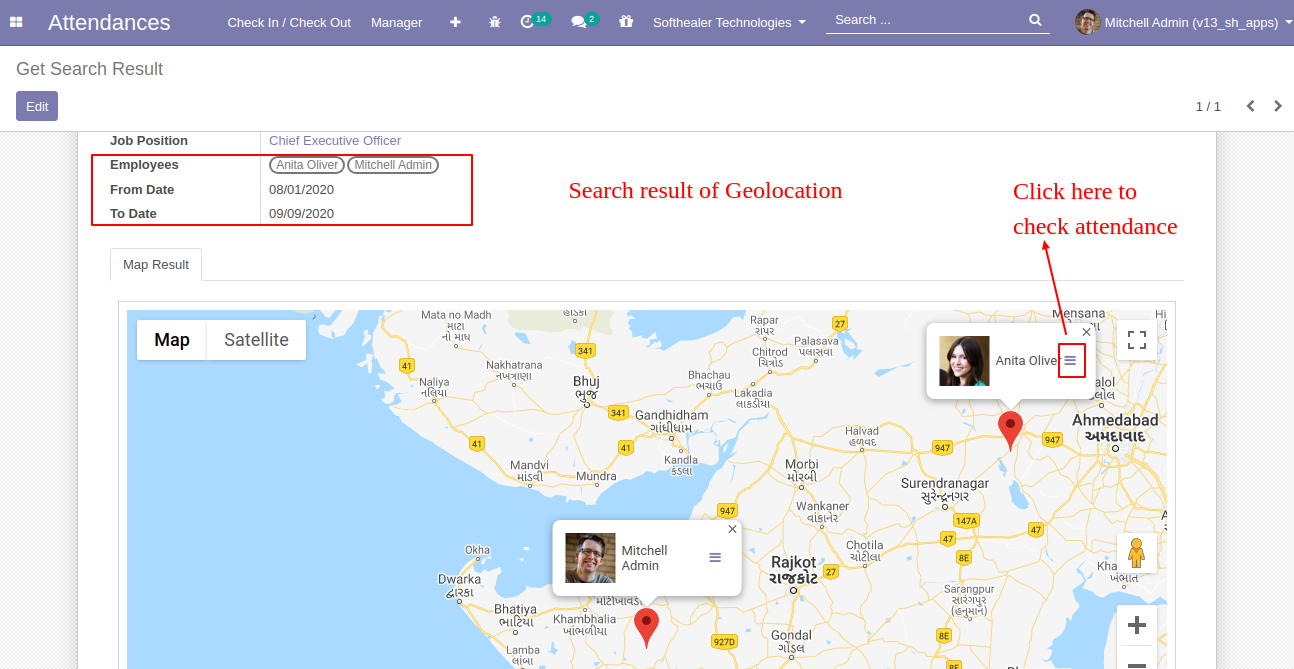Screen dimensions: 1294x669
Task: Toggle fullscreen map view
Action: [x=1137, y=340]
